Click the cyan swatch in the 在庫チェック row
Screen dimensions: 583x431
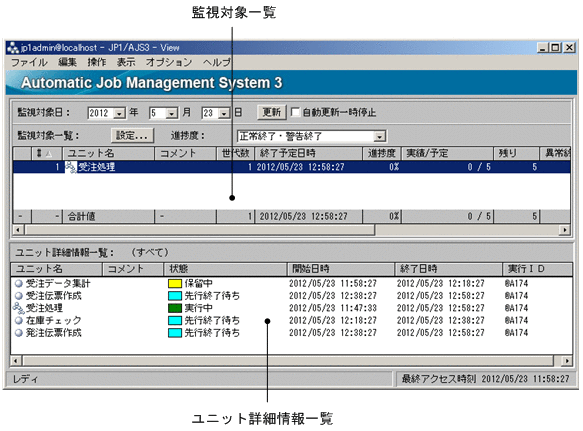pyautogui.click(x=175, y=320)
